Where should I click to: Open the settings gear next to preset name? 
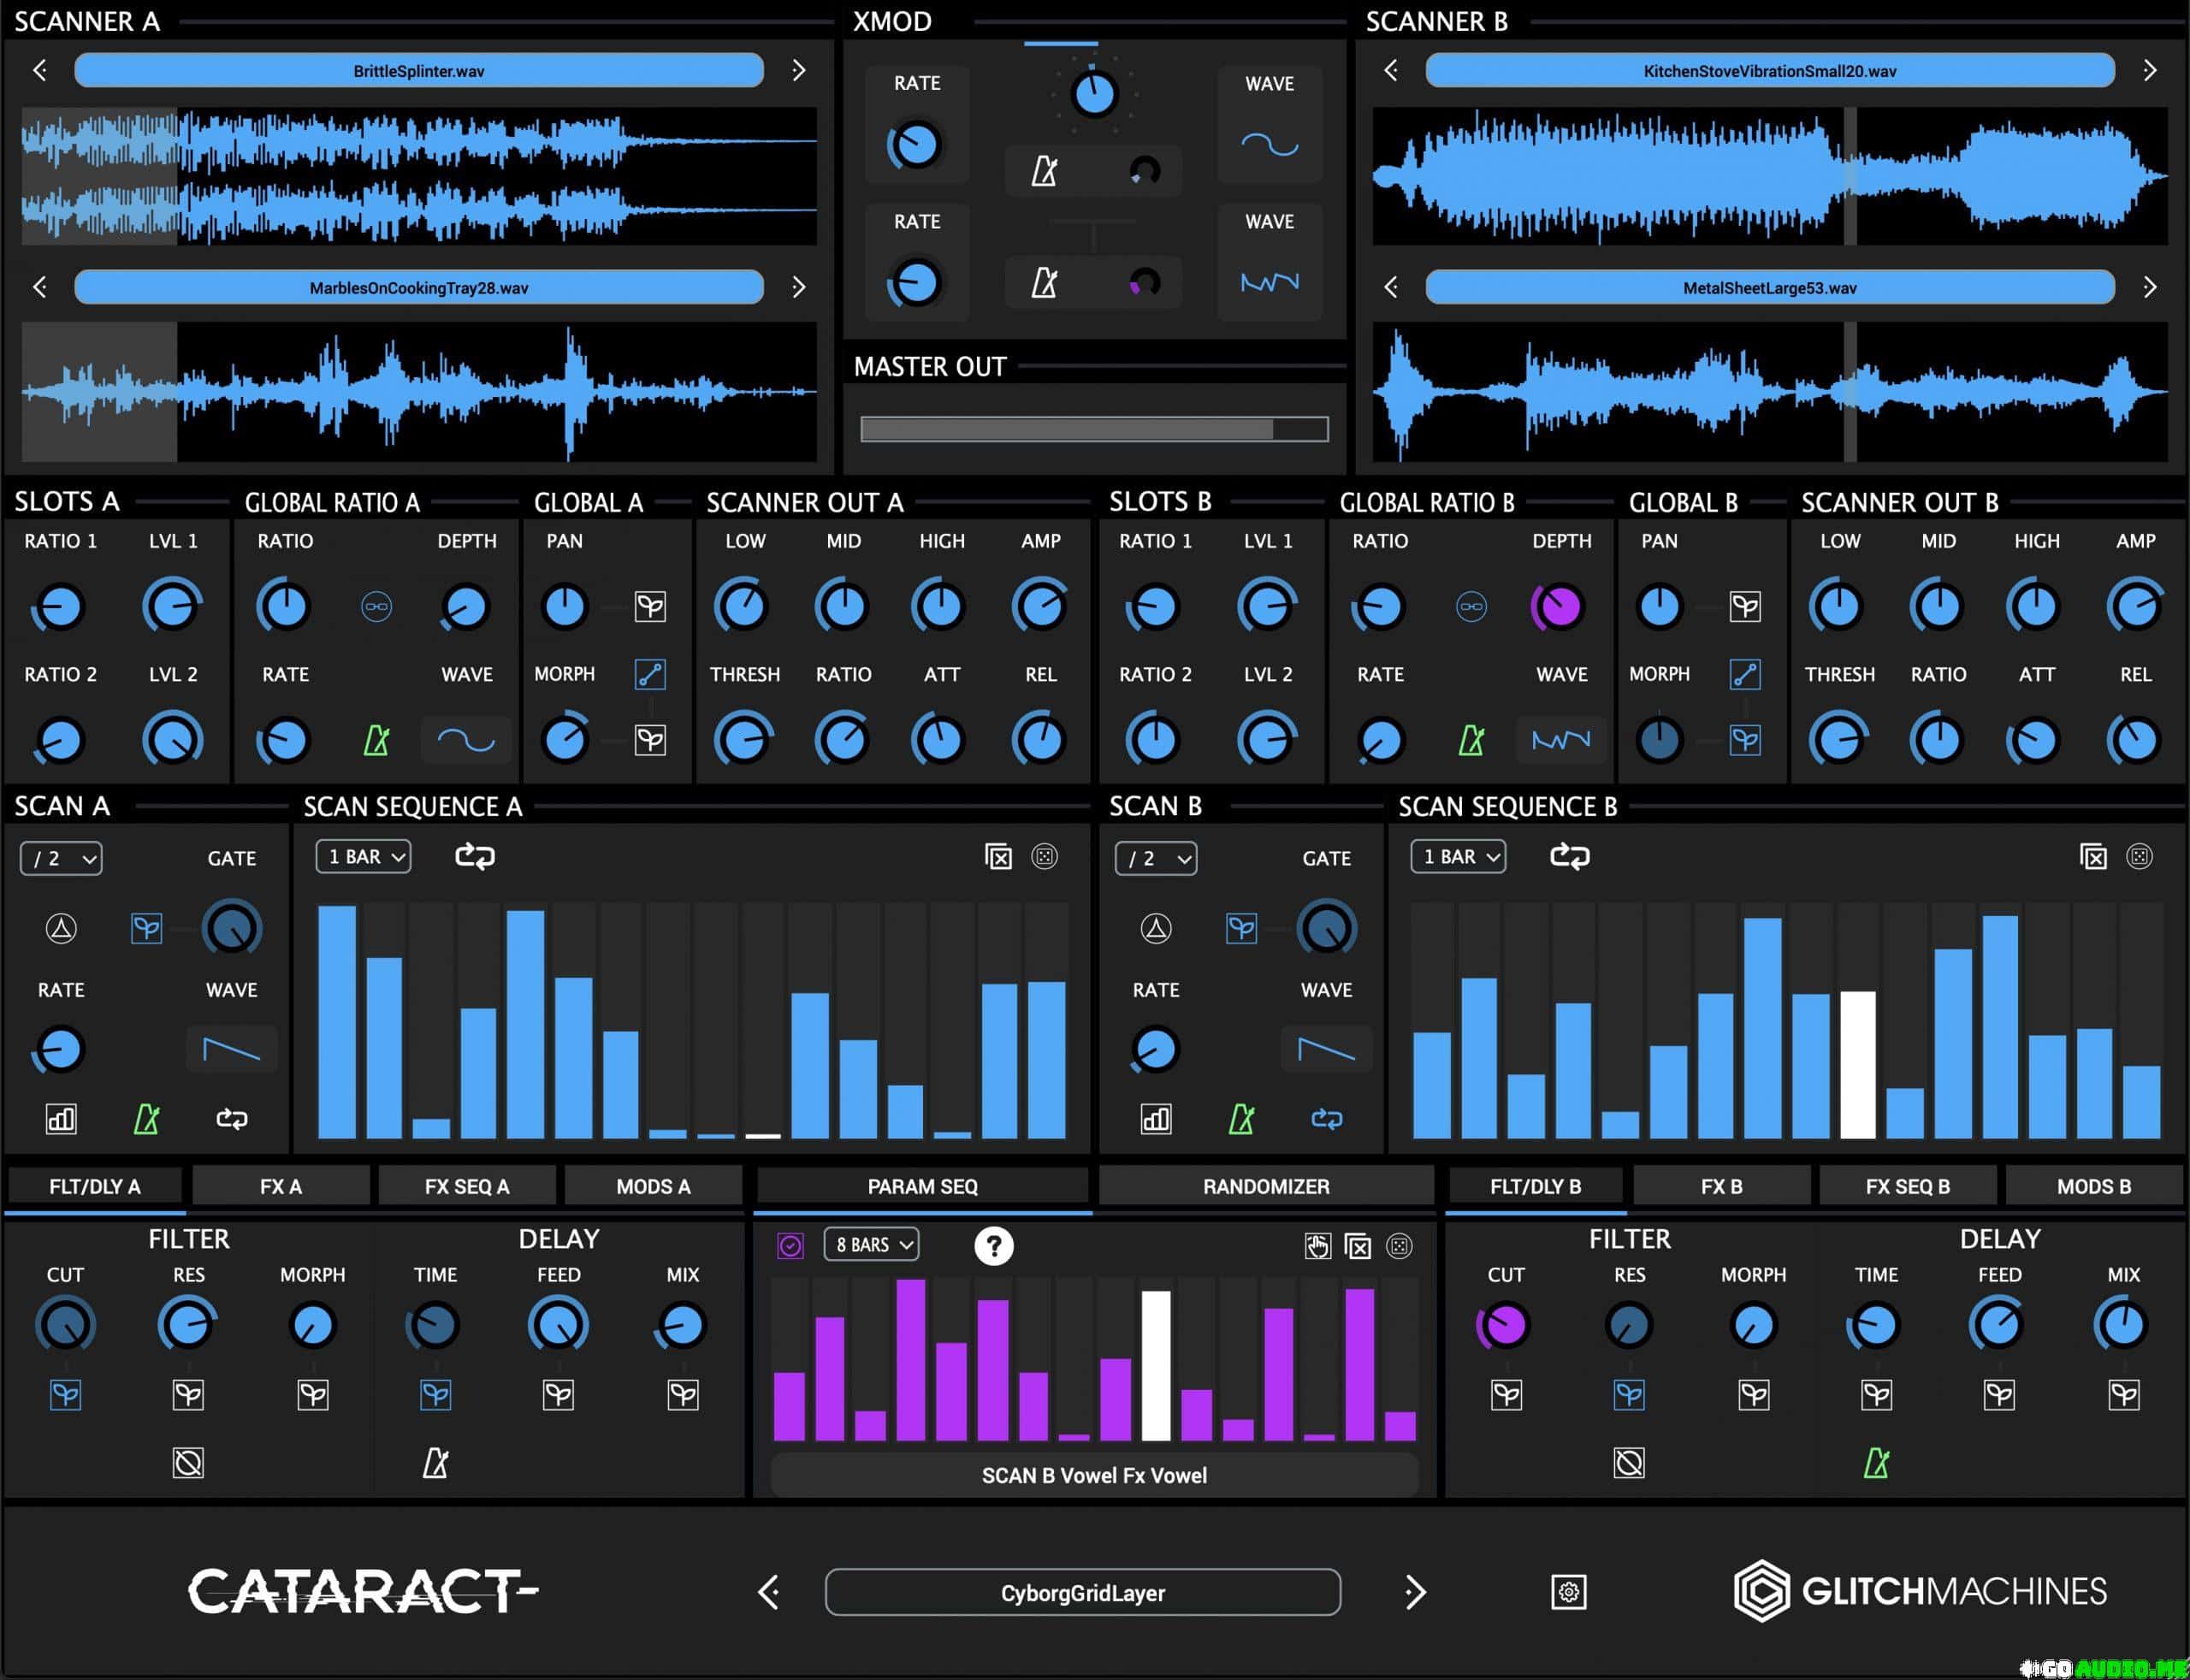(1568, 1592)
